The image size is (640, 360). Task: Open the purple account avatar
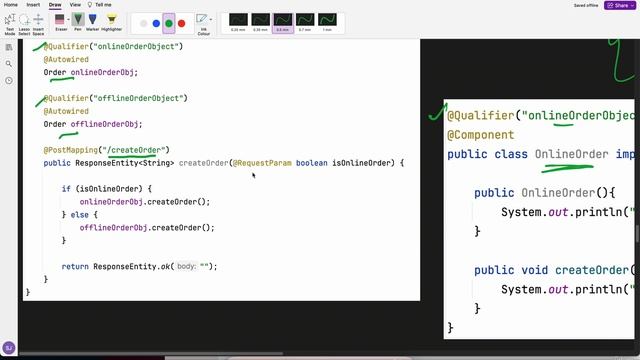pos(9,348)
